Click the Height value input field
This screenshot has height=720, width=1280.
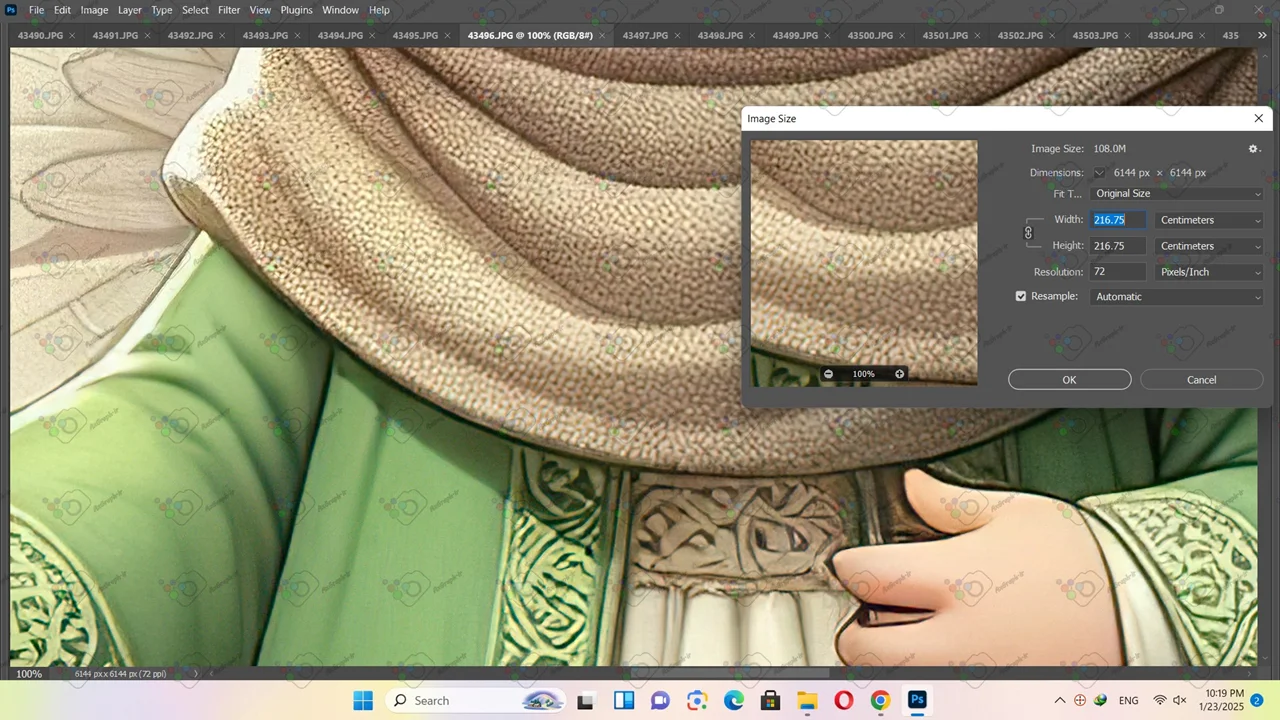1117,246
